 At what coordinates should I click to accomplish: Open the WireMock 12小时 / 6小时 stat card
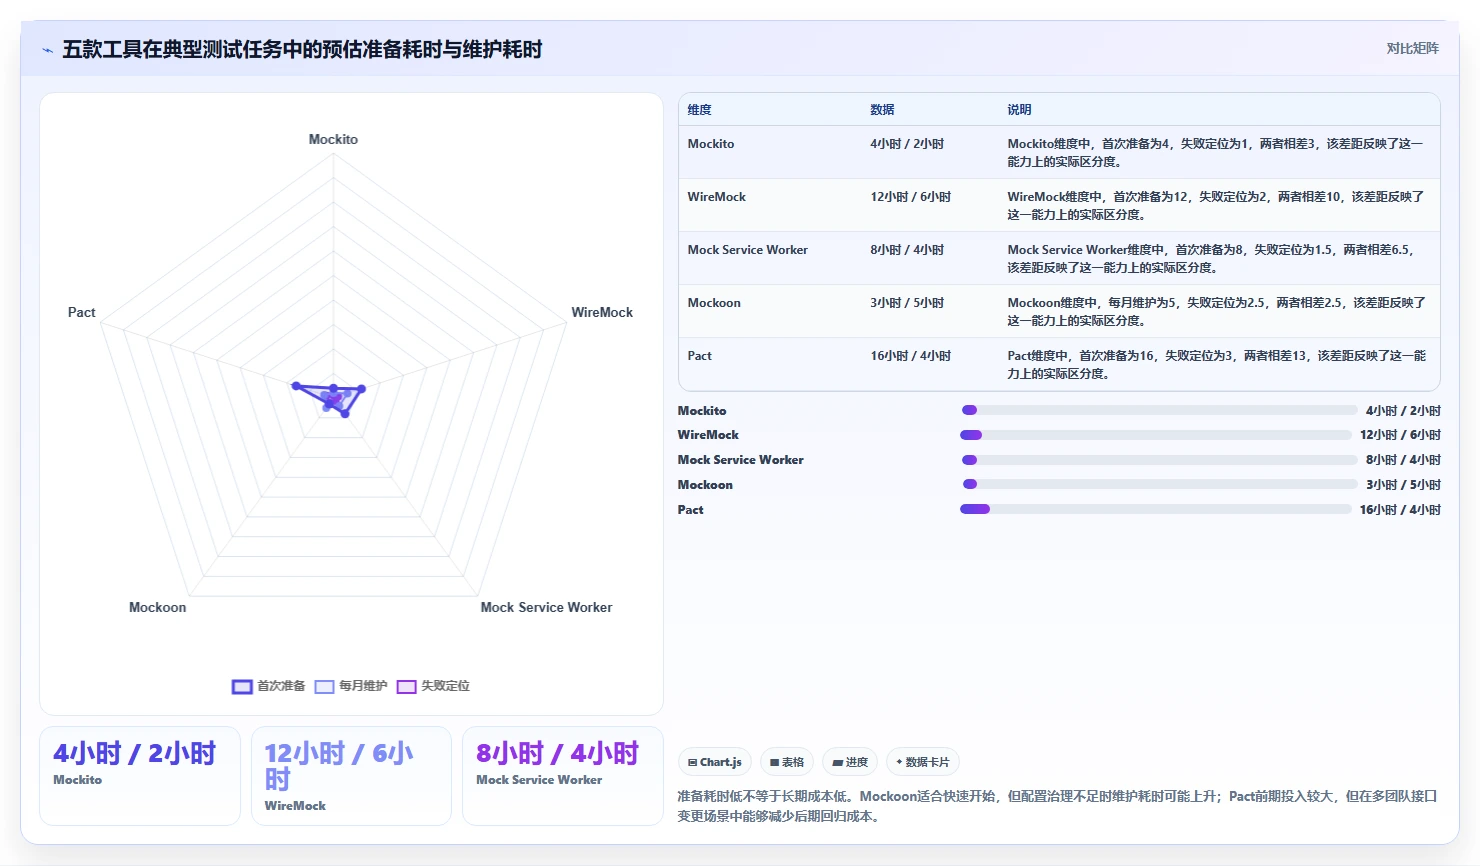351,776
